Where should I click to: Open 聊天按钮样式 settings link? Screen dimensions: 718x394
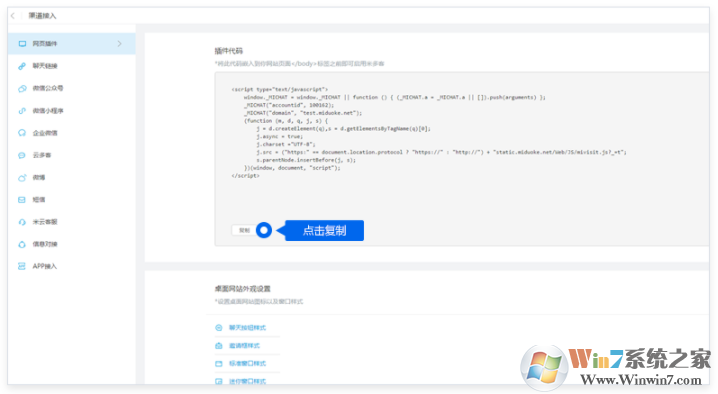click(247, 328)
